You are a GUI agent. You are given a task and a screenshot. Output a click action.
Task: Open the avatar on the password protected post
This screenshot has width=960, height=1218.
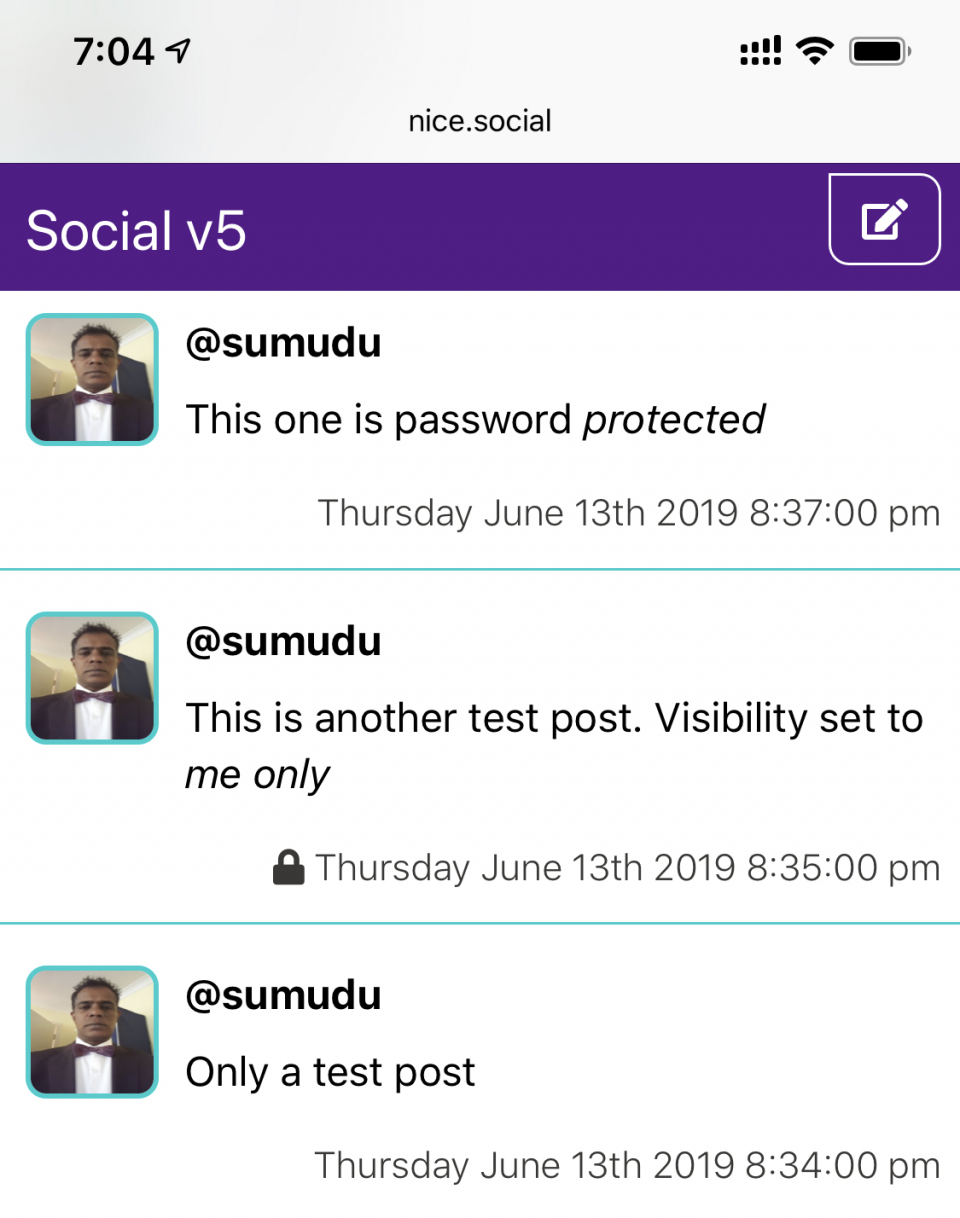pos(92,379)
